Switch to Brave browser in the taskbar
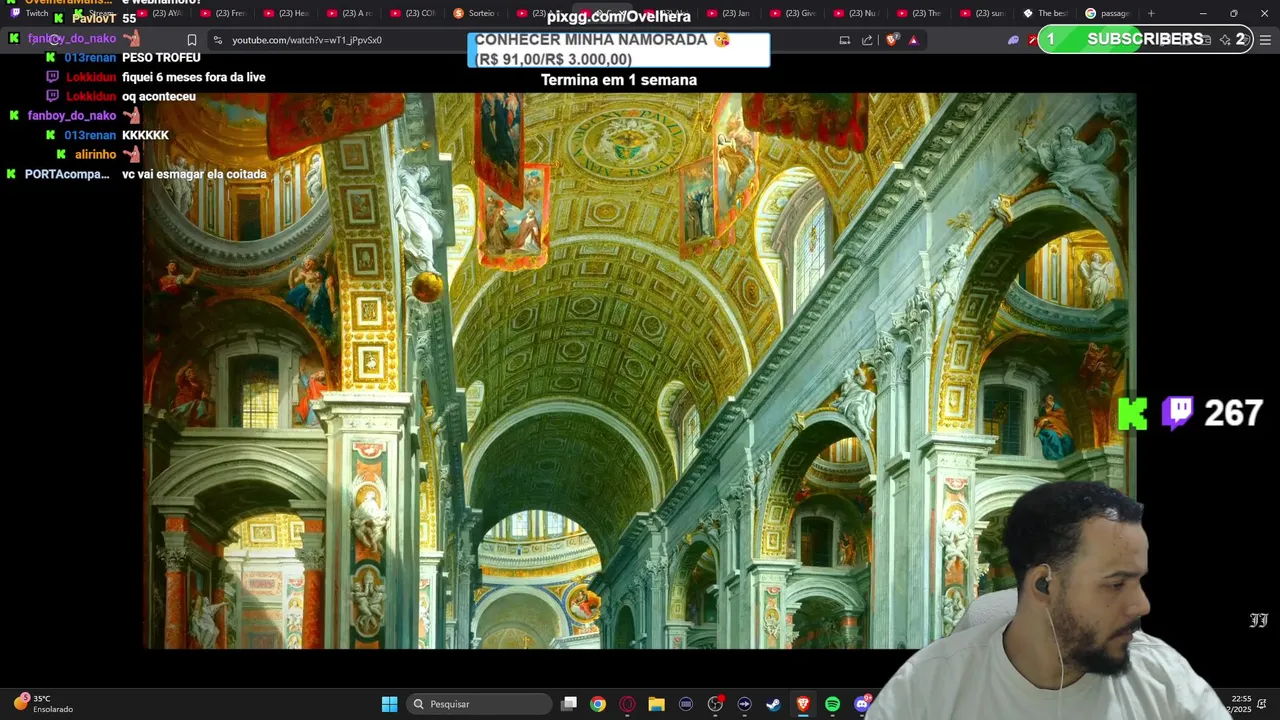The height and width of the screenshot is (720, 1280). (803, 704)
